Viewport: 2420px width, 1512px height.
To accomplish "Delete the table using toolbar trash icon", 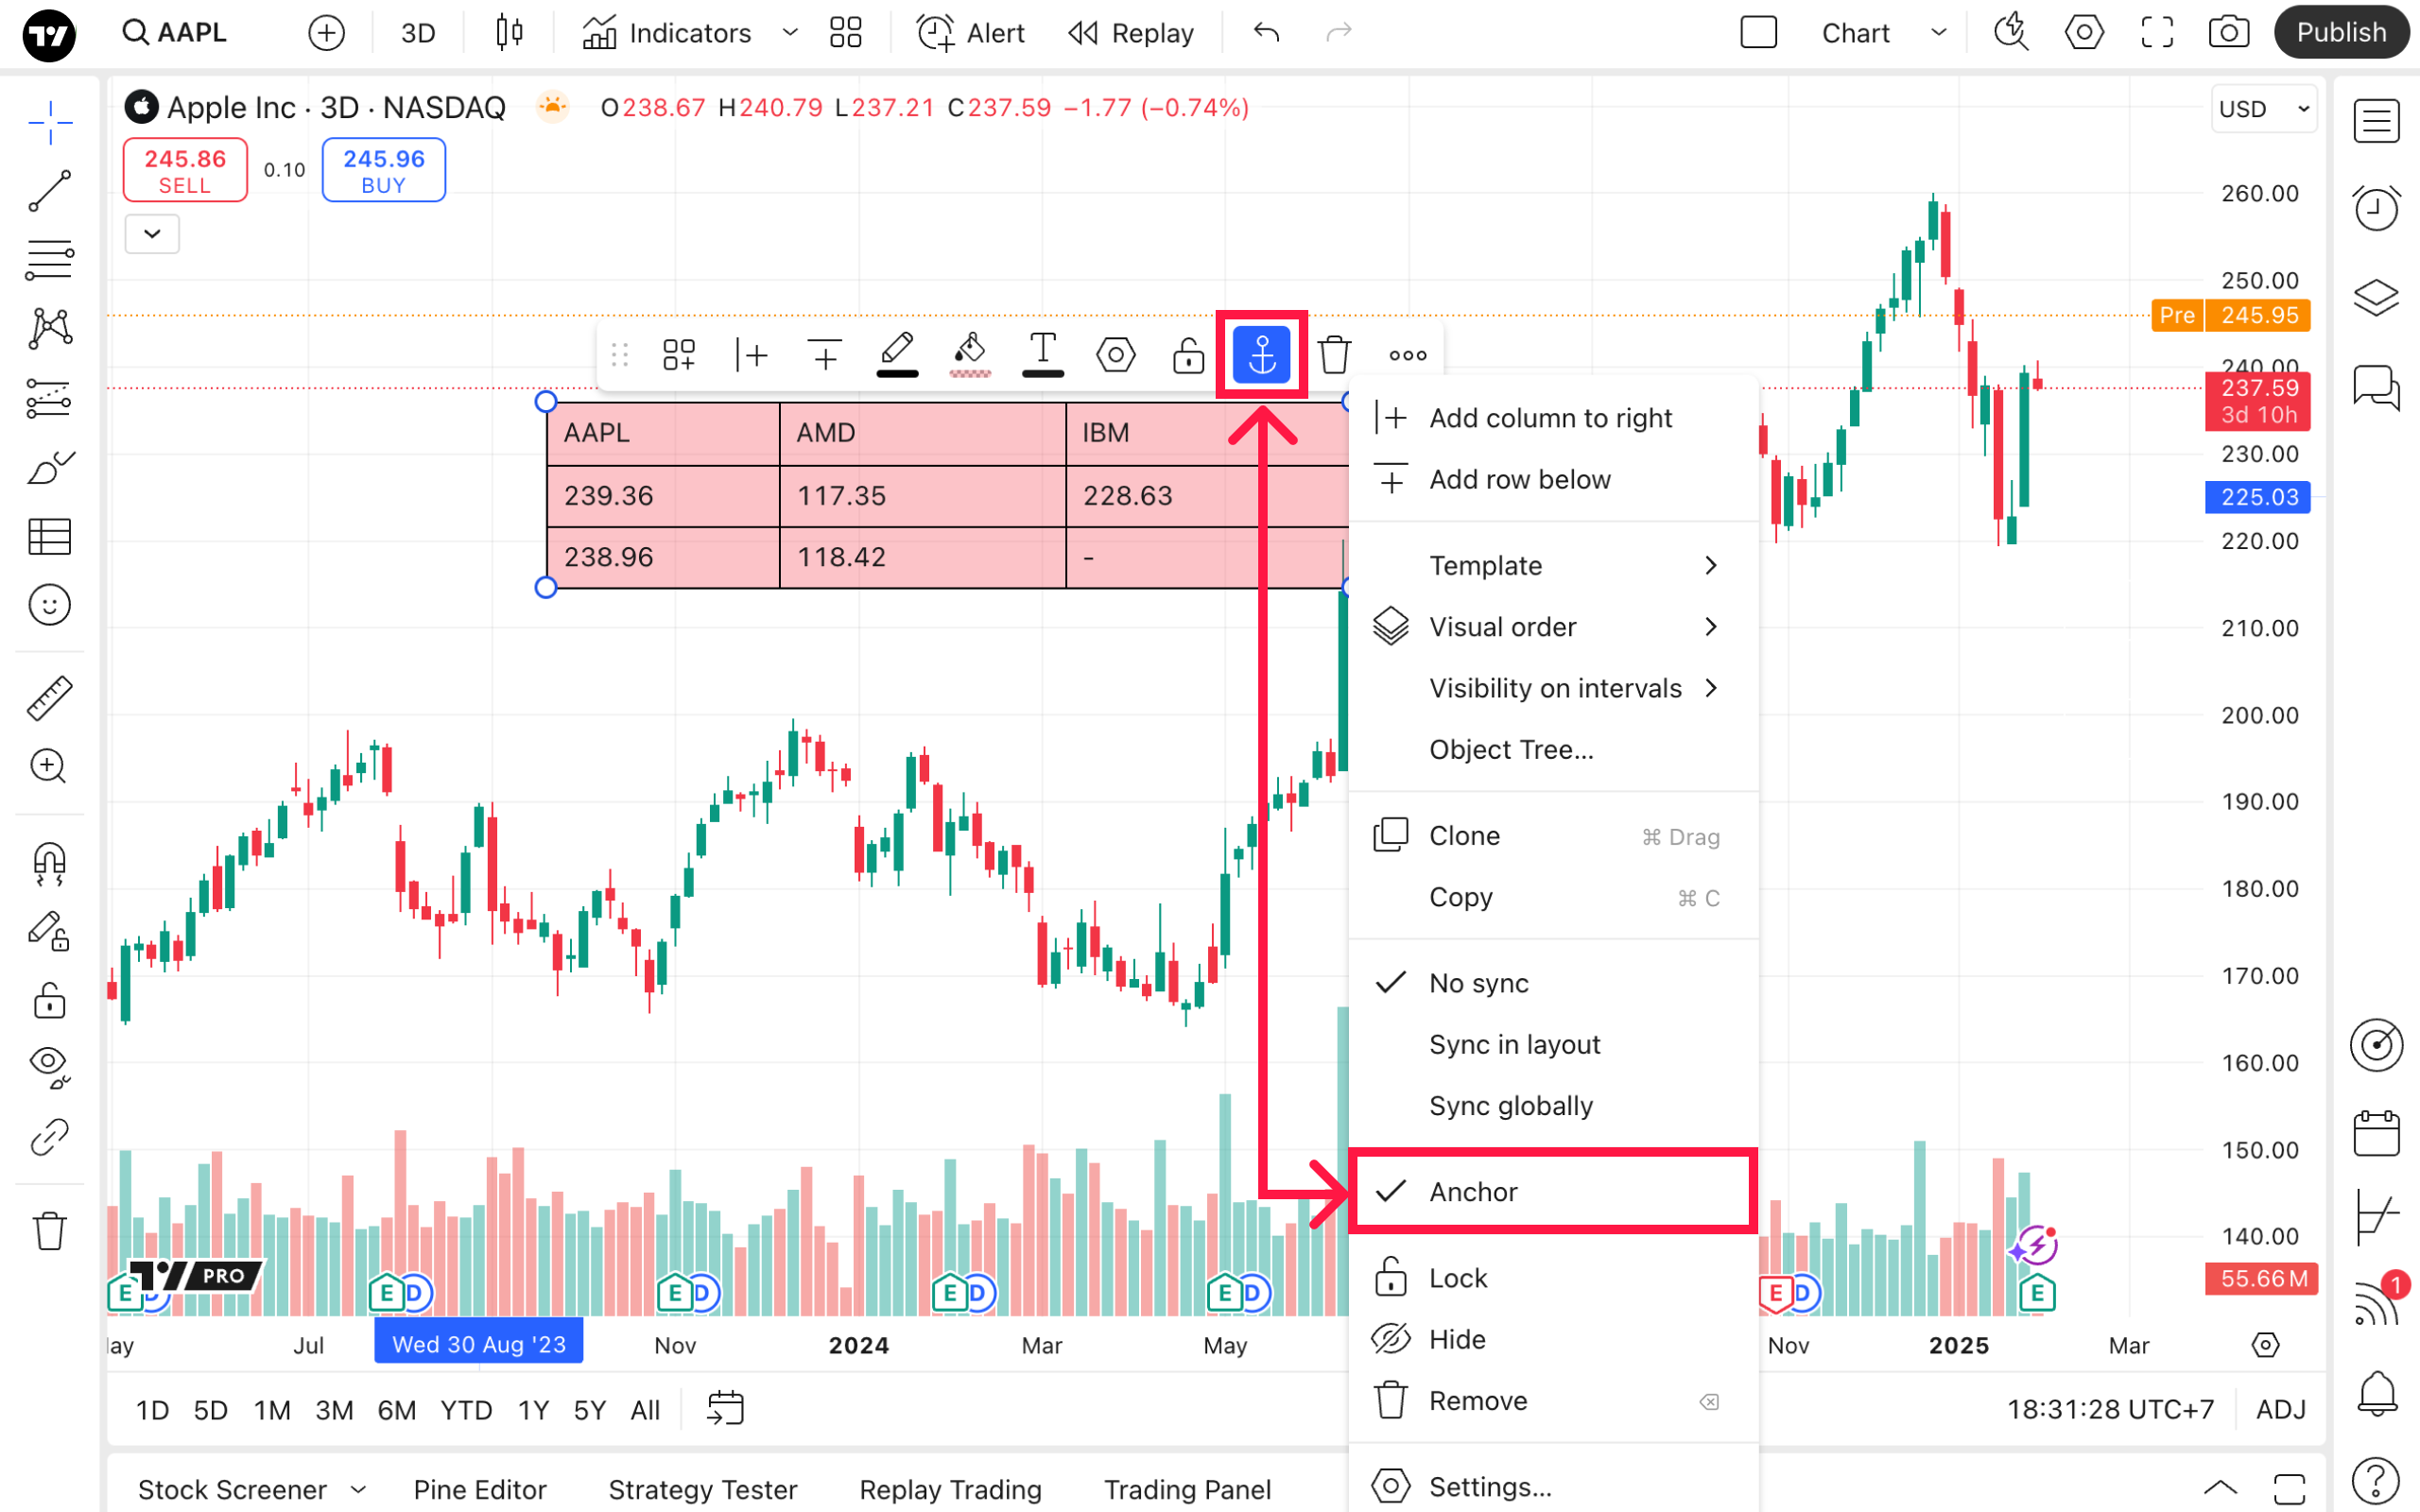I will pos(1334,354).
